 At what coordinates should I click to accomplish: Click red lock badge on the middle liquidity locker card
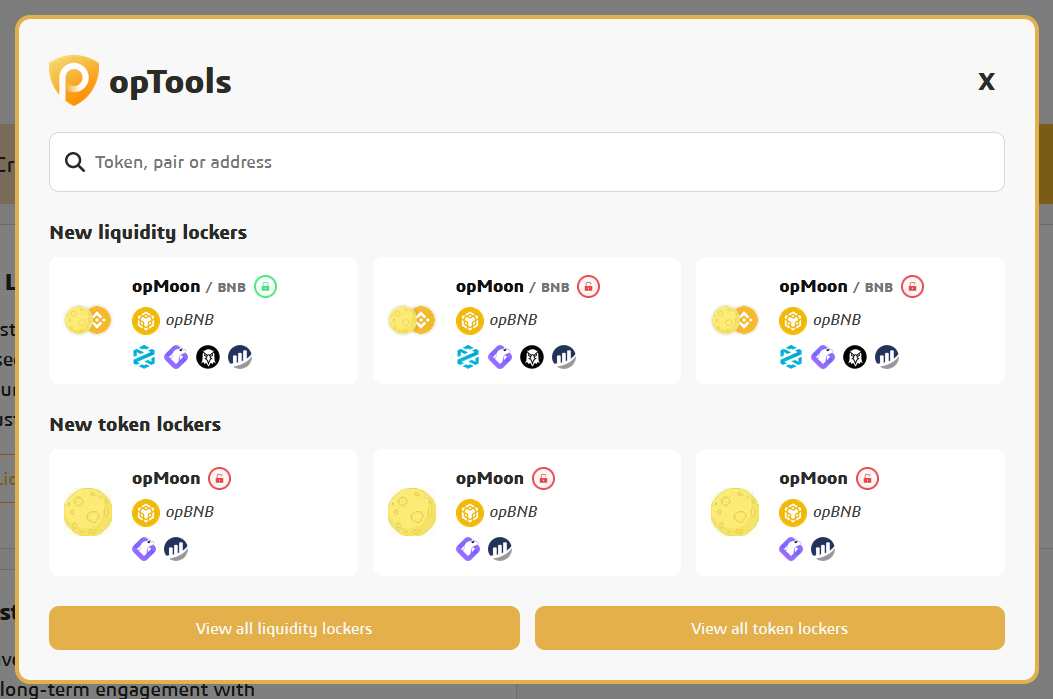588,287
